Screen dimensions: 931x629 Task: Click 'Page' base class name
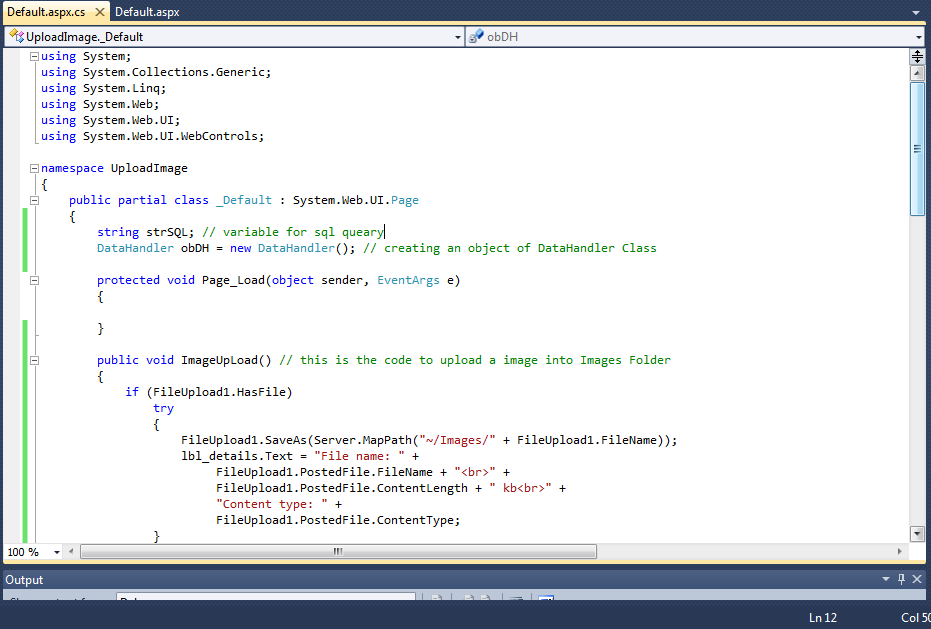point(405,200)
